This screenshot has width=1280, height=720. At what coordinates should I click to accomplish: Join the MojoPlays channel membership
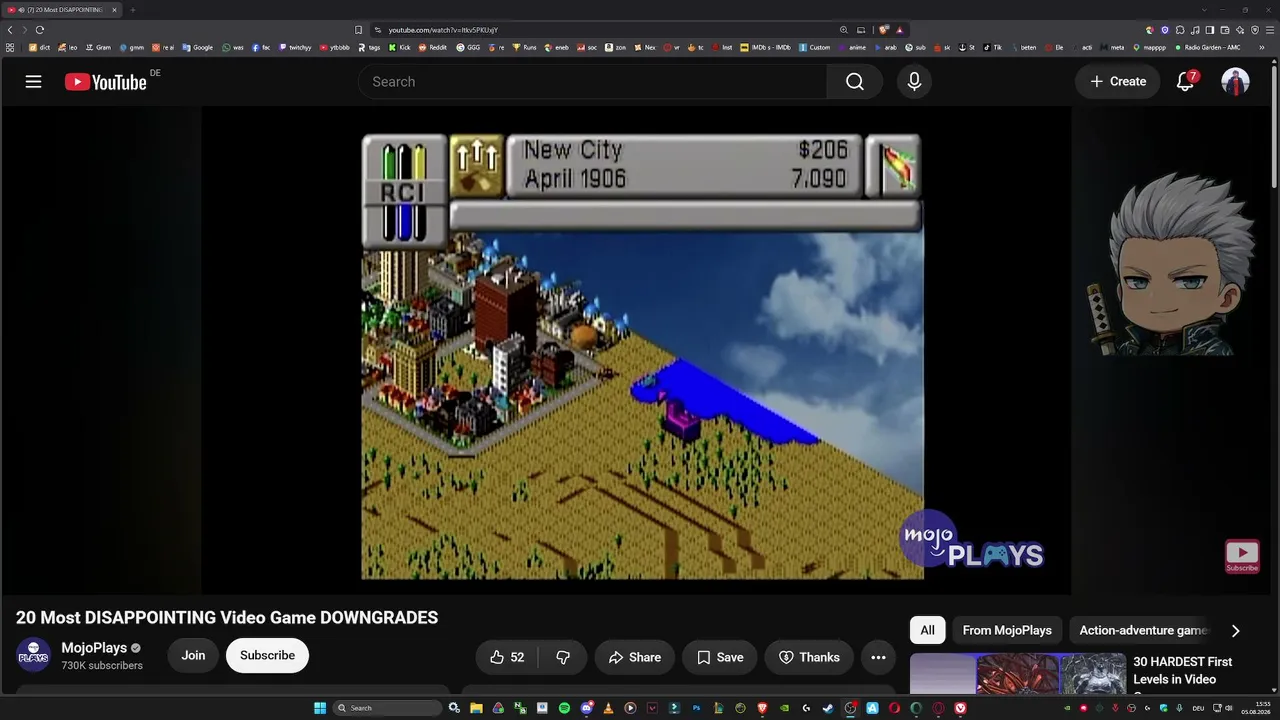(x=193, y=656)
